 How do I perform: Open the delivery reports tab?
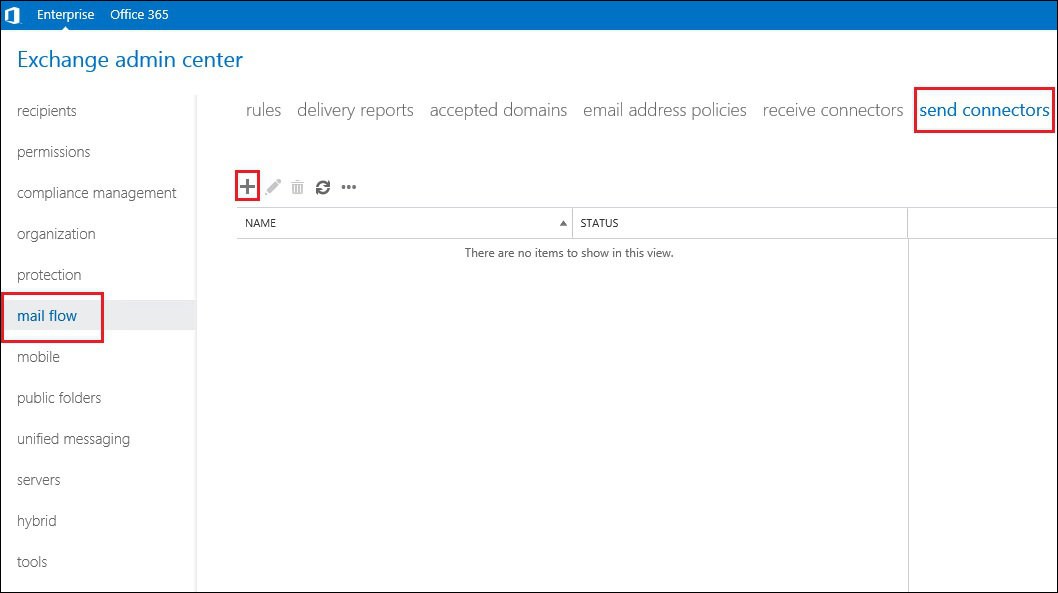[355, 110]
